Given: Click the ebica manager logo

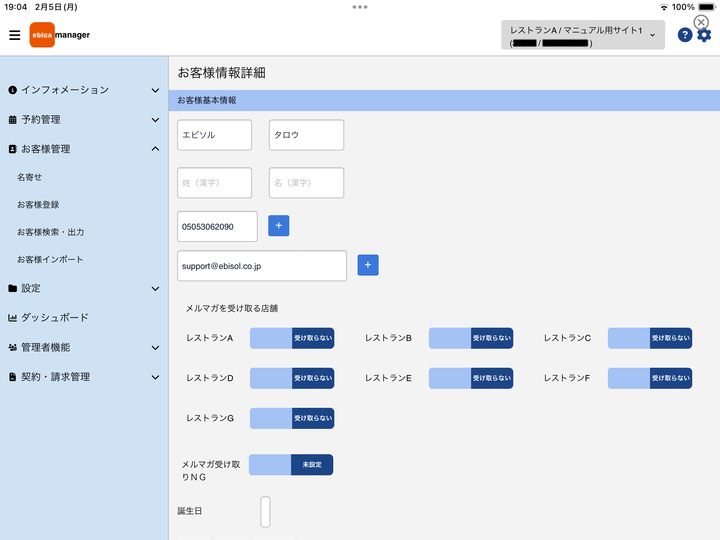Looking at the screenshot, I should tap(60, 35).
